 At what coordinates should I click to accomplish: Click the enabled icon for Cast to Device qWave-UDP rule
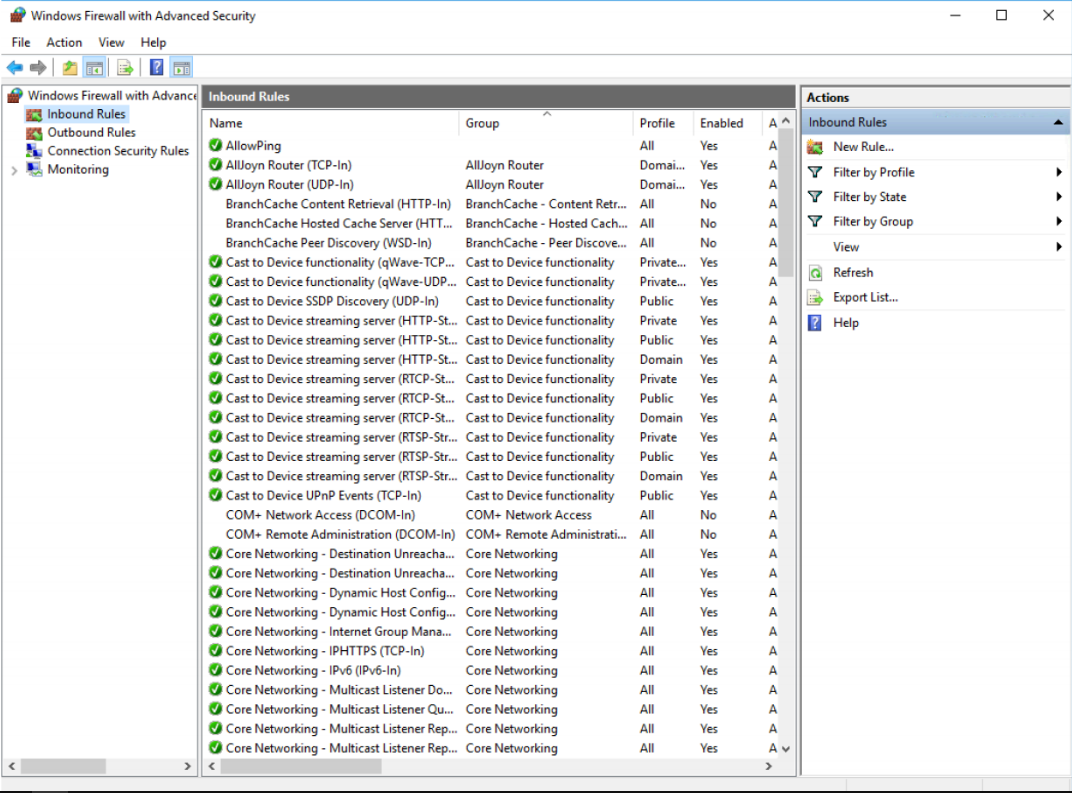pos(215,282)
